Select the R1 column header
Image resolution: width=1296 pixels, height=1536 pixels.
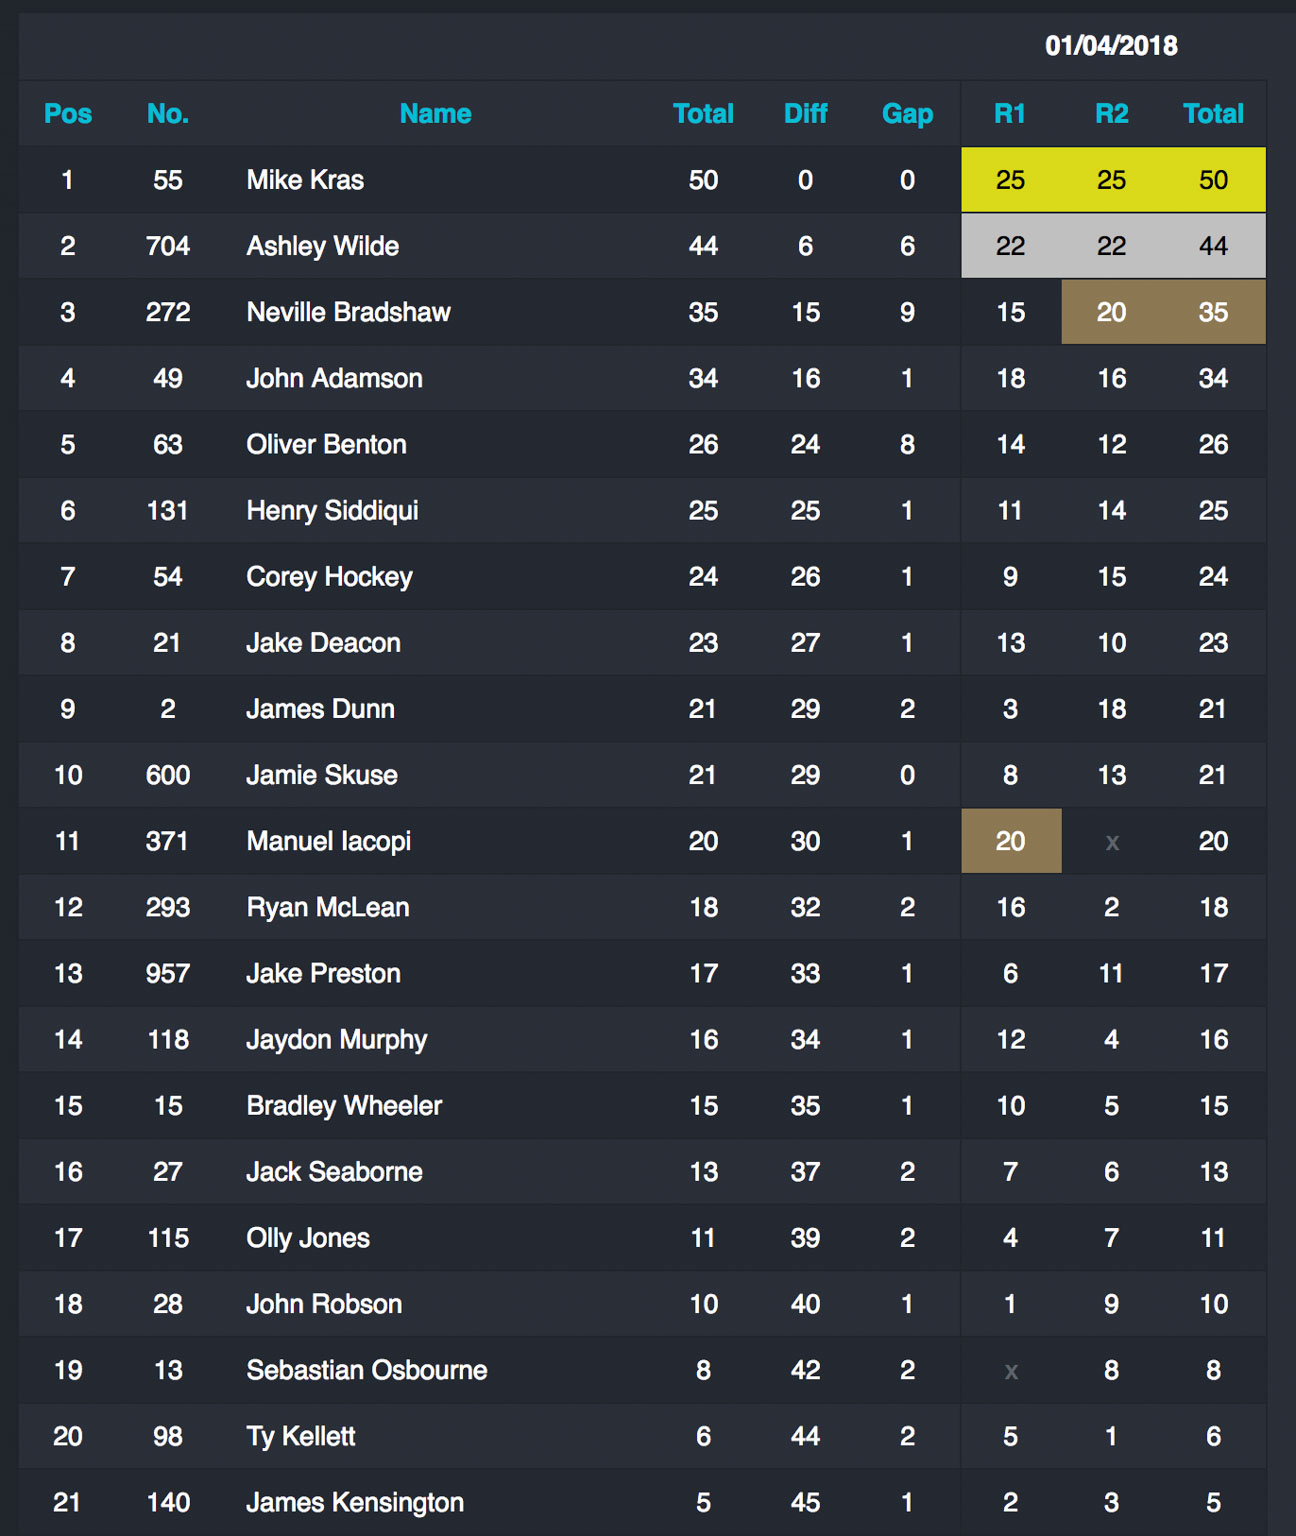click(x=1010, y=114)
